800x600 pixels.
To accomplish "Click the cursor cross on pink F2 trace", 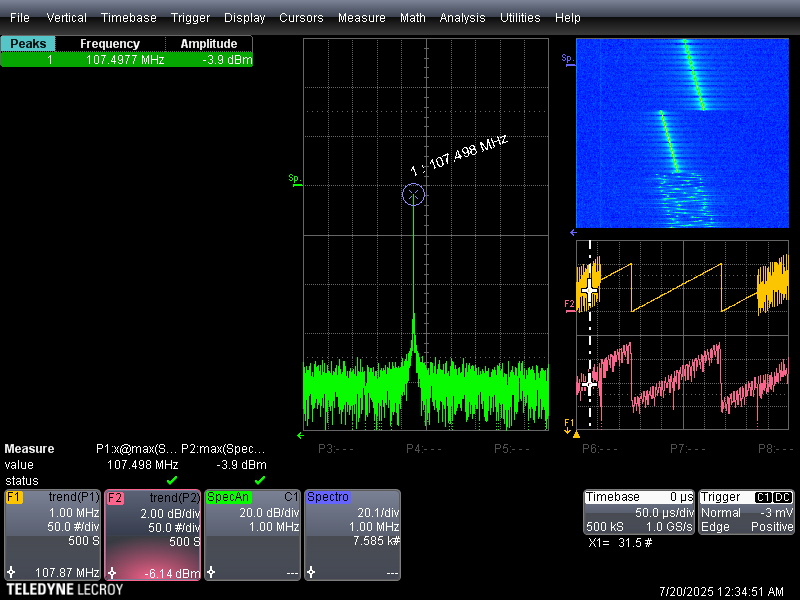I will pos(590,385).
